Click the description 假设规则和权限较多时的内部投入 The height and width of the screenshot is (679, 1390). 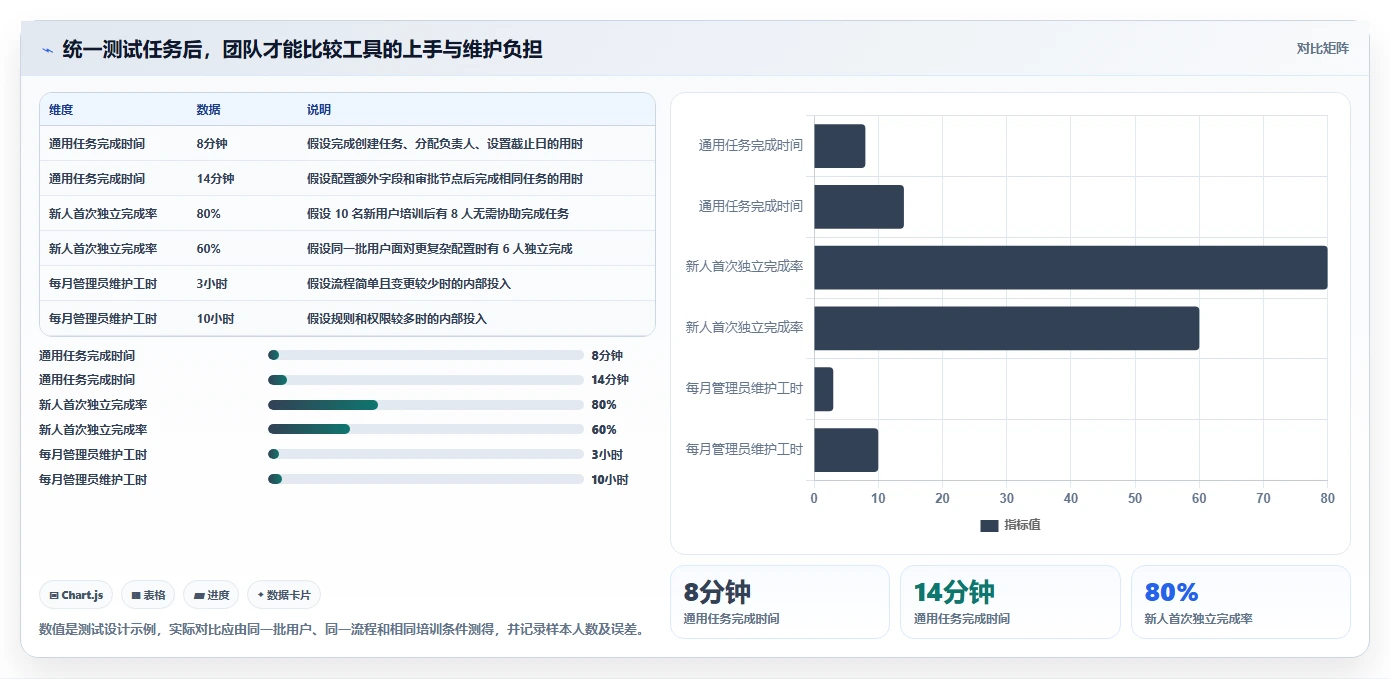[x=397, y=319]
